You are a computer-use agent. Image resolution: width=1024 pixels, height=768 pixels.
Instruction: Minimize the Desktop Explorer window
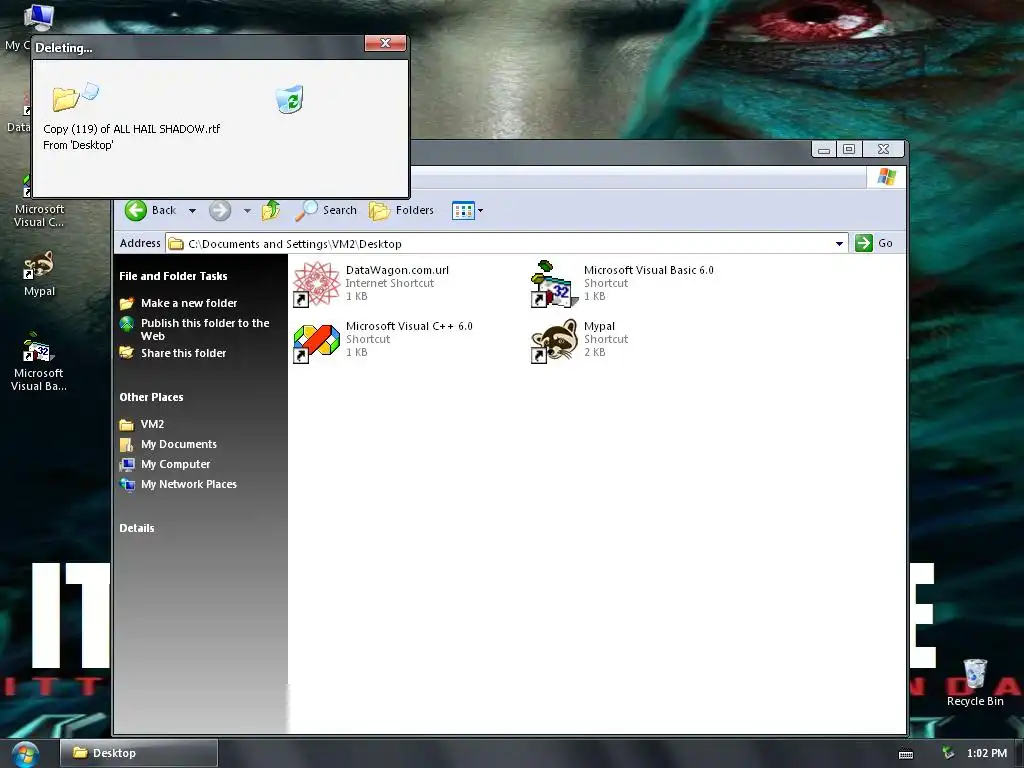click(x=824, y=150)
